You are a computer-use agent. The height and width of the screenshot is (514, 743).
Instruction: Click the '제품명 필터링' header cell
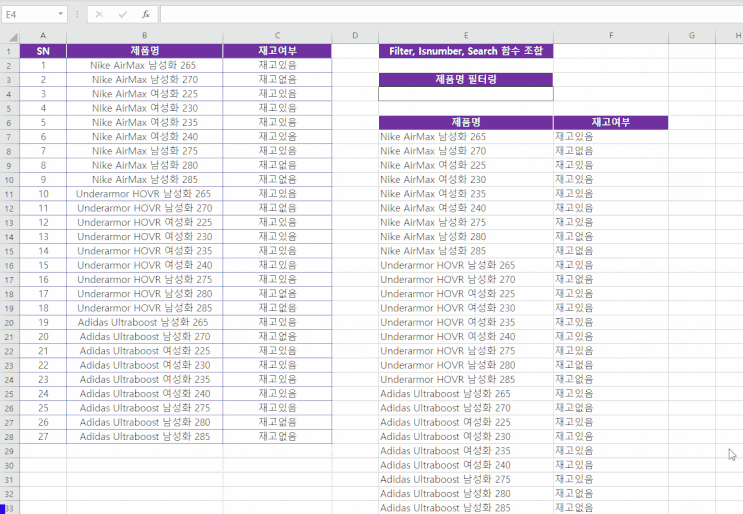466,80
